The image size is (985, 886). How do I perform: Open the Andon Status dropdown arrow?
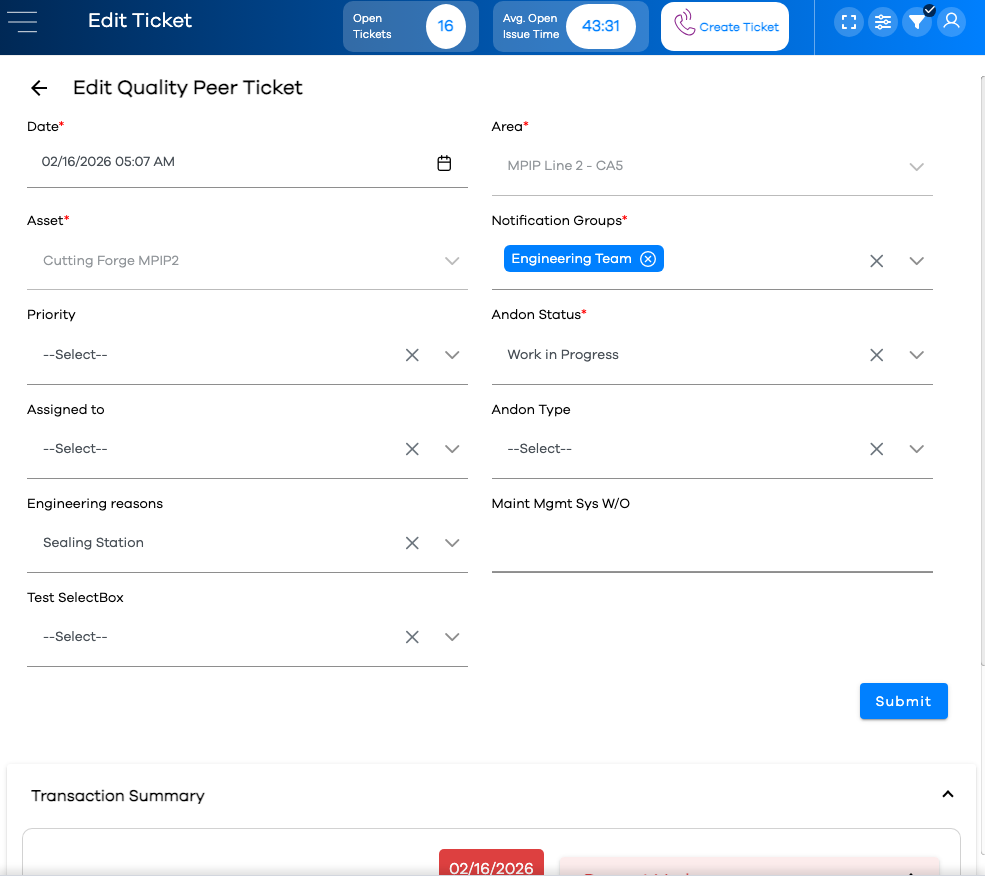click(917, 355)
